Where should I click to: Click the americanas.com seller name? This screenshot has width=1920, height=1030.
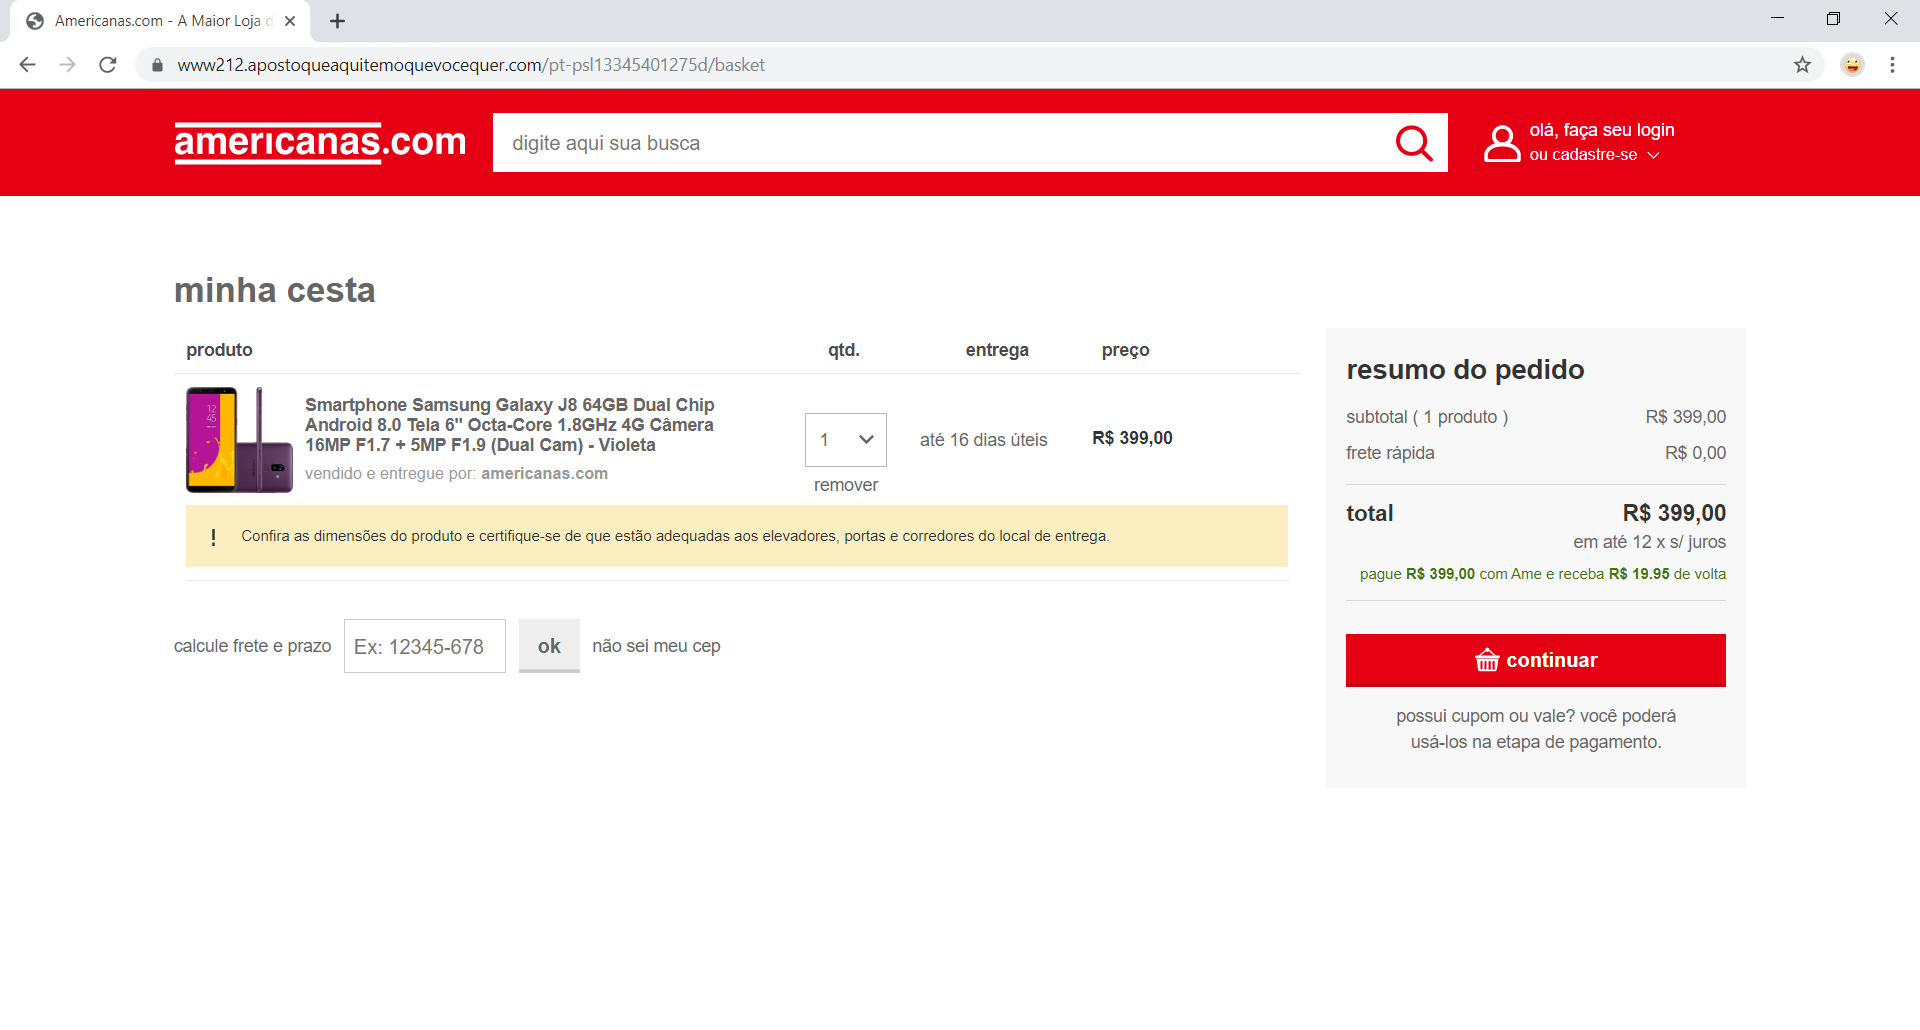click(x=544, y=474)
